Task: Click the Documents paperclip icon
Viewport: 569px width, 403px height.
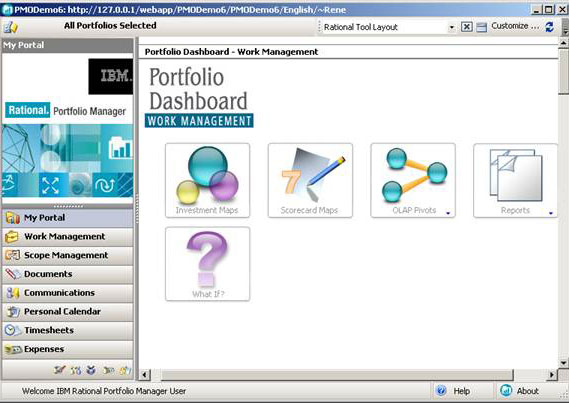Action: point(13,274)
